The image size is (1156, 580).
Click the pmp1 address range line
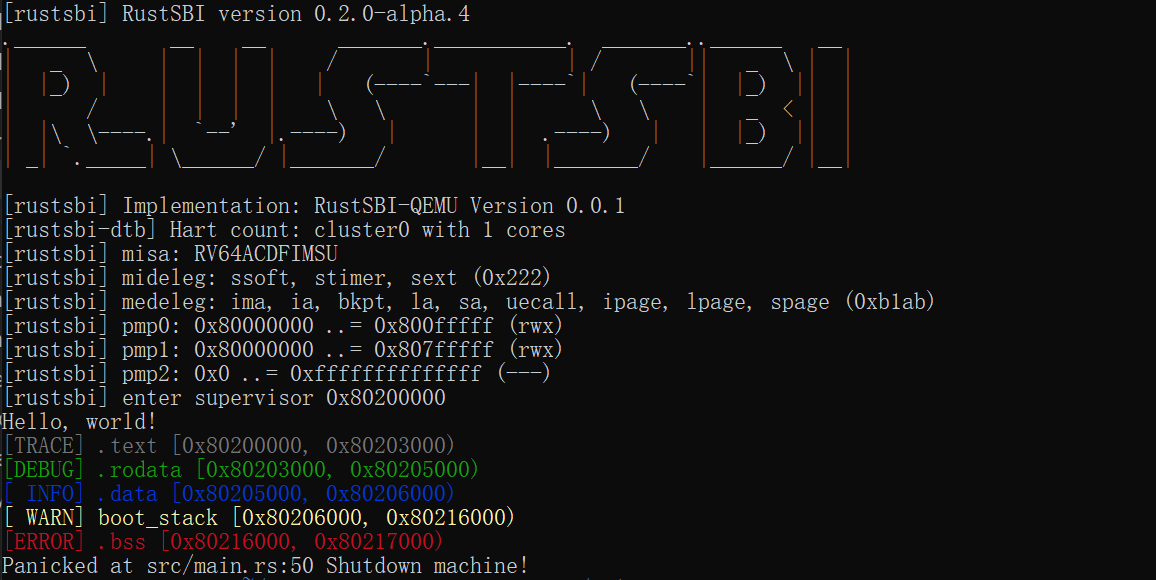pos(283,350)
